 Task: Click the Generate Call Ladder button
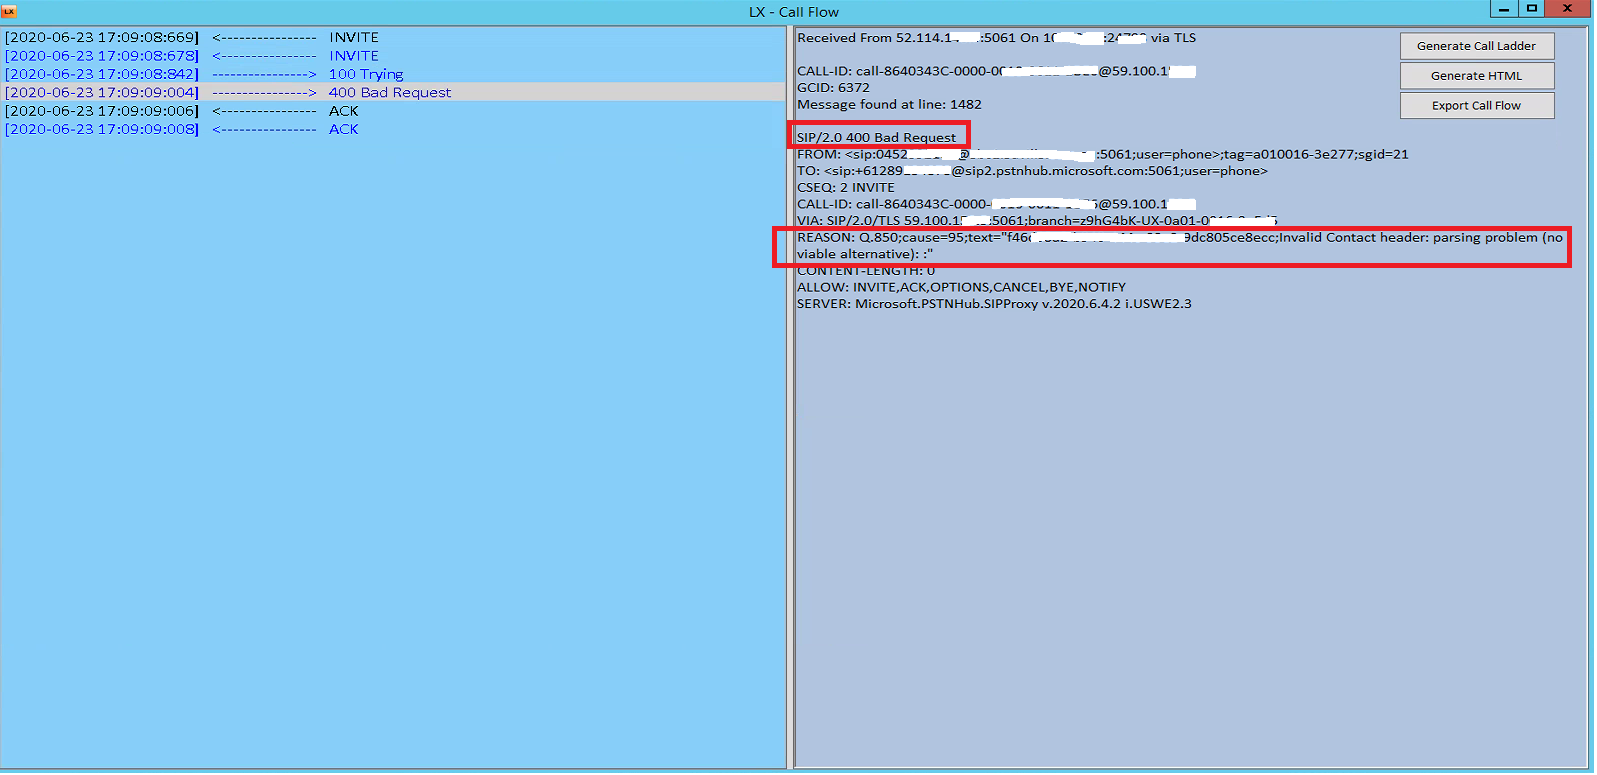tap(1476, 46)
